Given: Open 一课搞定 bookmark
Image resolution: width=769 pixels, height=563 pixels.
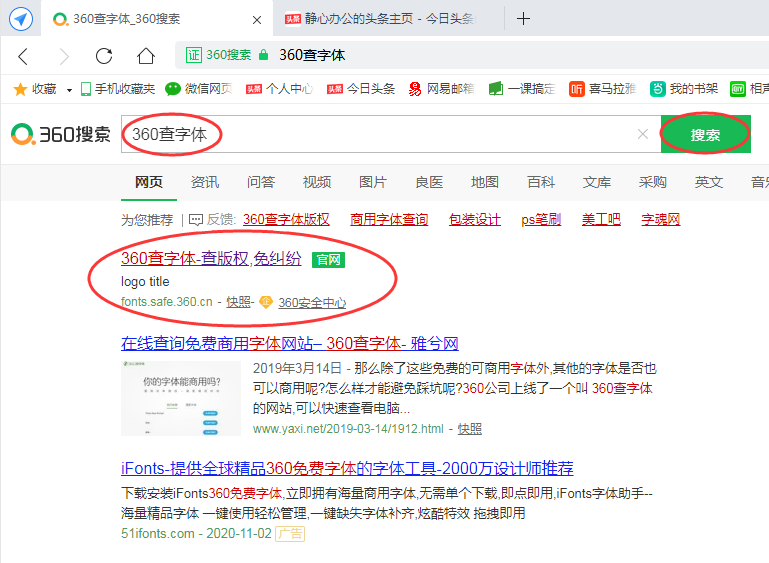Looking at the screenshot, I should click(522, 89).
